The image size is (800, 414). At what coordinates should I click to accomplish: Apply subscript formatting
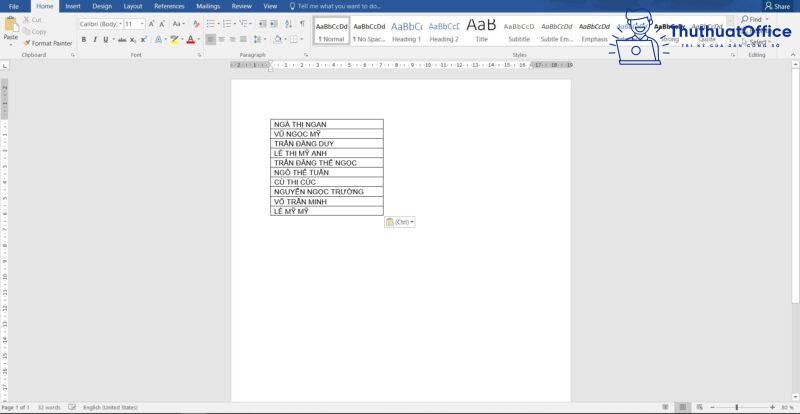[133, 39]
